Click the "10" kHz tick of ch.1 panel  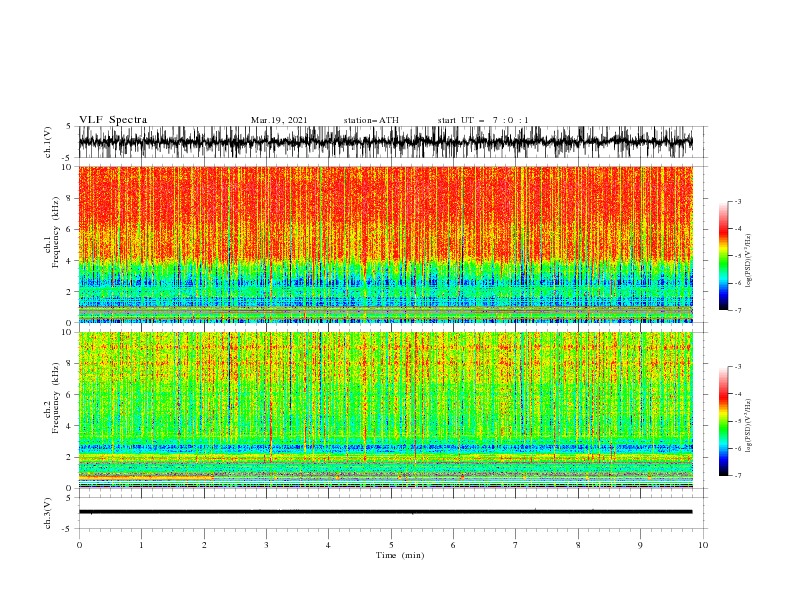click(x=67, y=167)
